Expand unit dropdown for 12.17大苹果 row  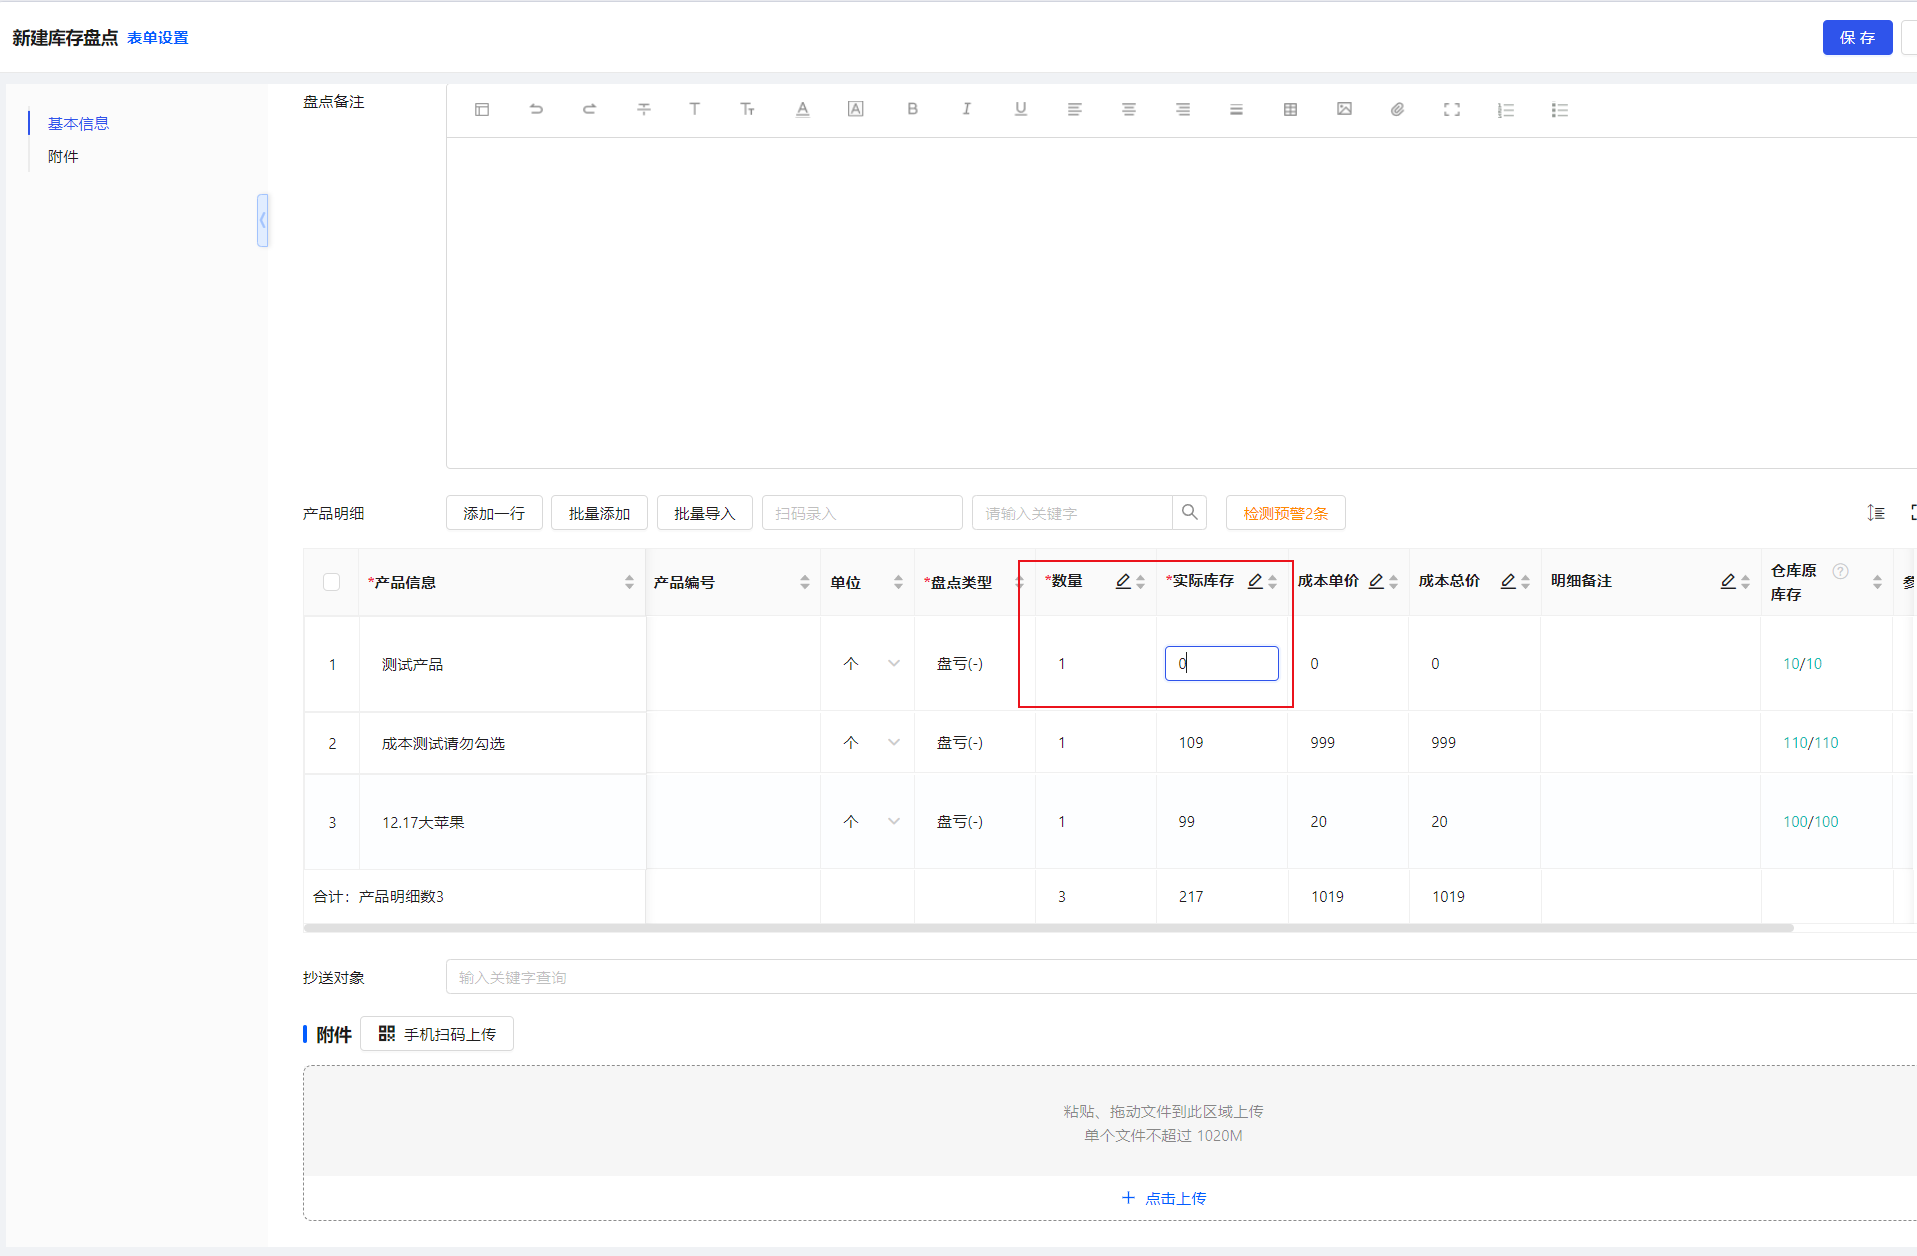tap(893, 821)
